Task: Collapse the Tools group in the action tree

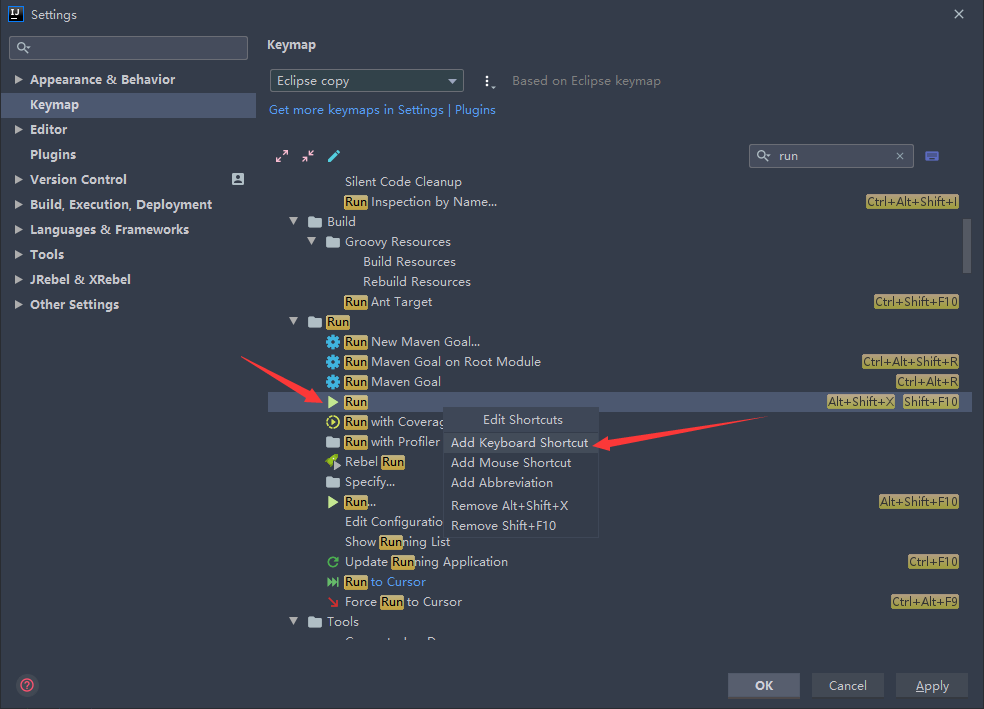Action: click(294, 621)
